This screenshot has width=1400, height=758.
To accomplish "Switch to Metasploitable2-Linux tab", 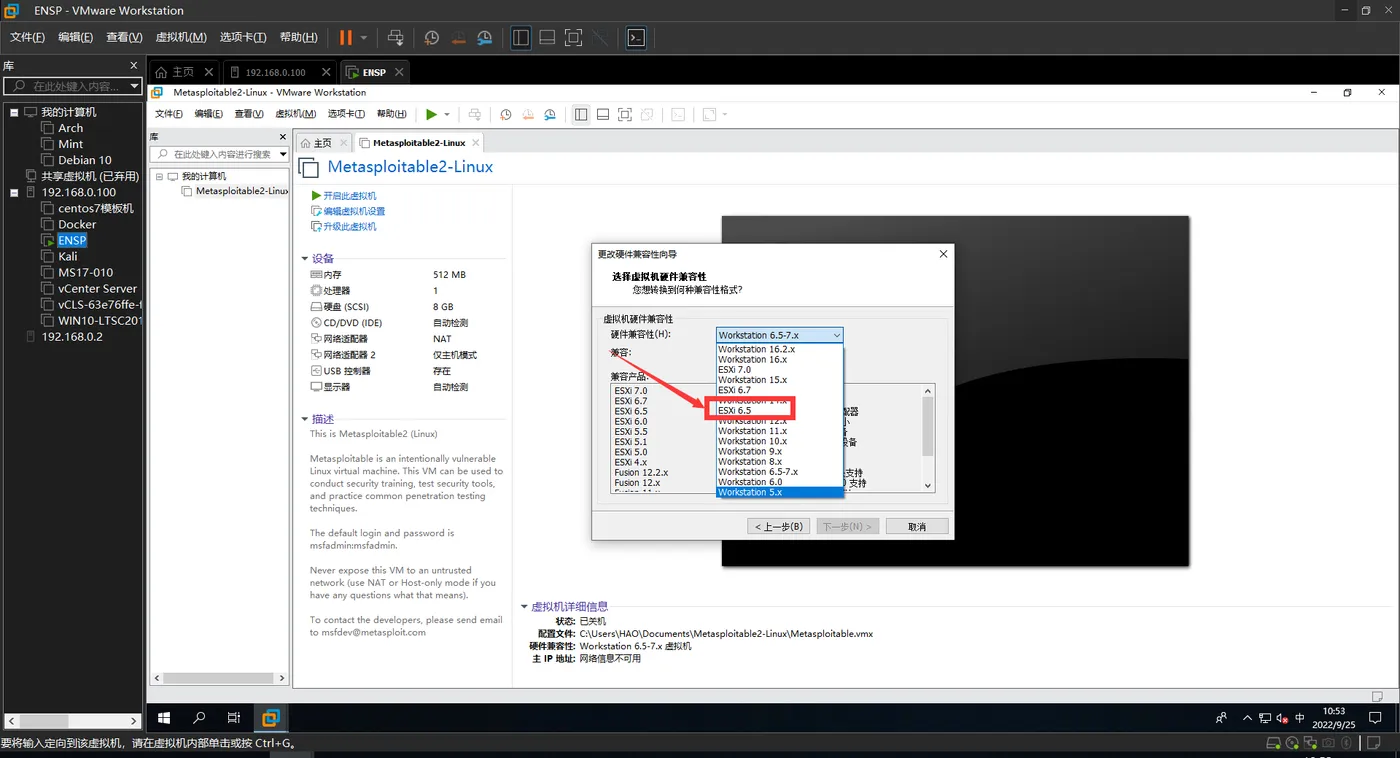I will coord(419,143).
